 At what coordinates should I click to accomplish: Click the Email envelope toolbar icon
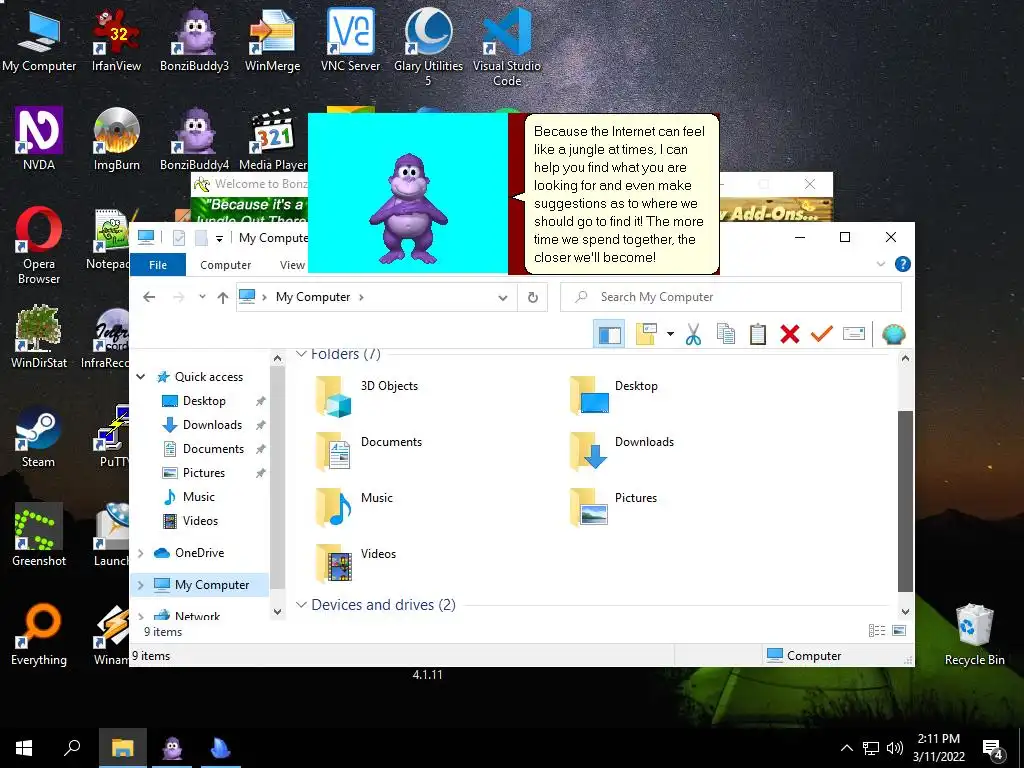(x=854, y=334)
